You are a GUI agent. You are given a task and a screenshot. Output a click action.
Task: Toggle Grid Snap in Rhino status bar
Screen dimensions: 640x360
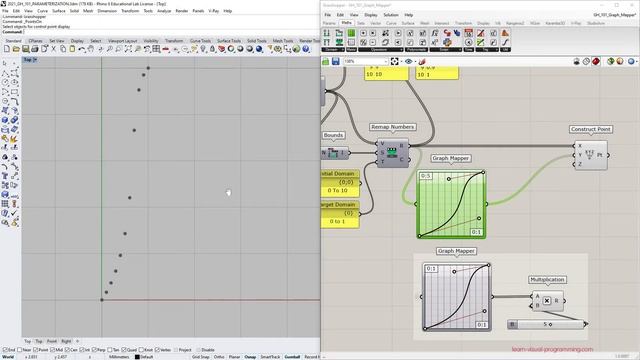coord(200,357)
